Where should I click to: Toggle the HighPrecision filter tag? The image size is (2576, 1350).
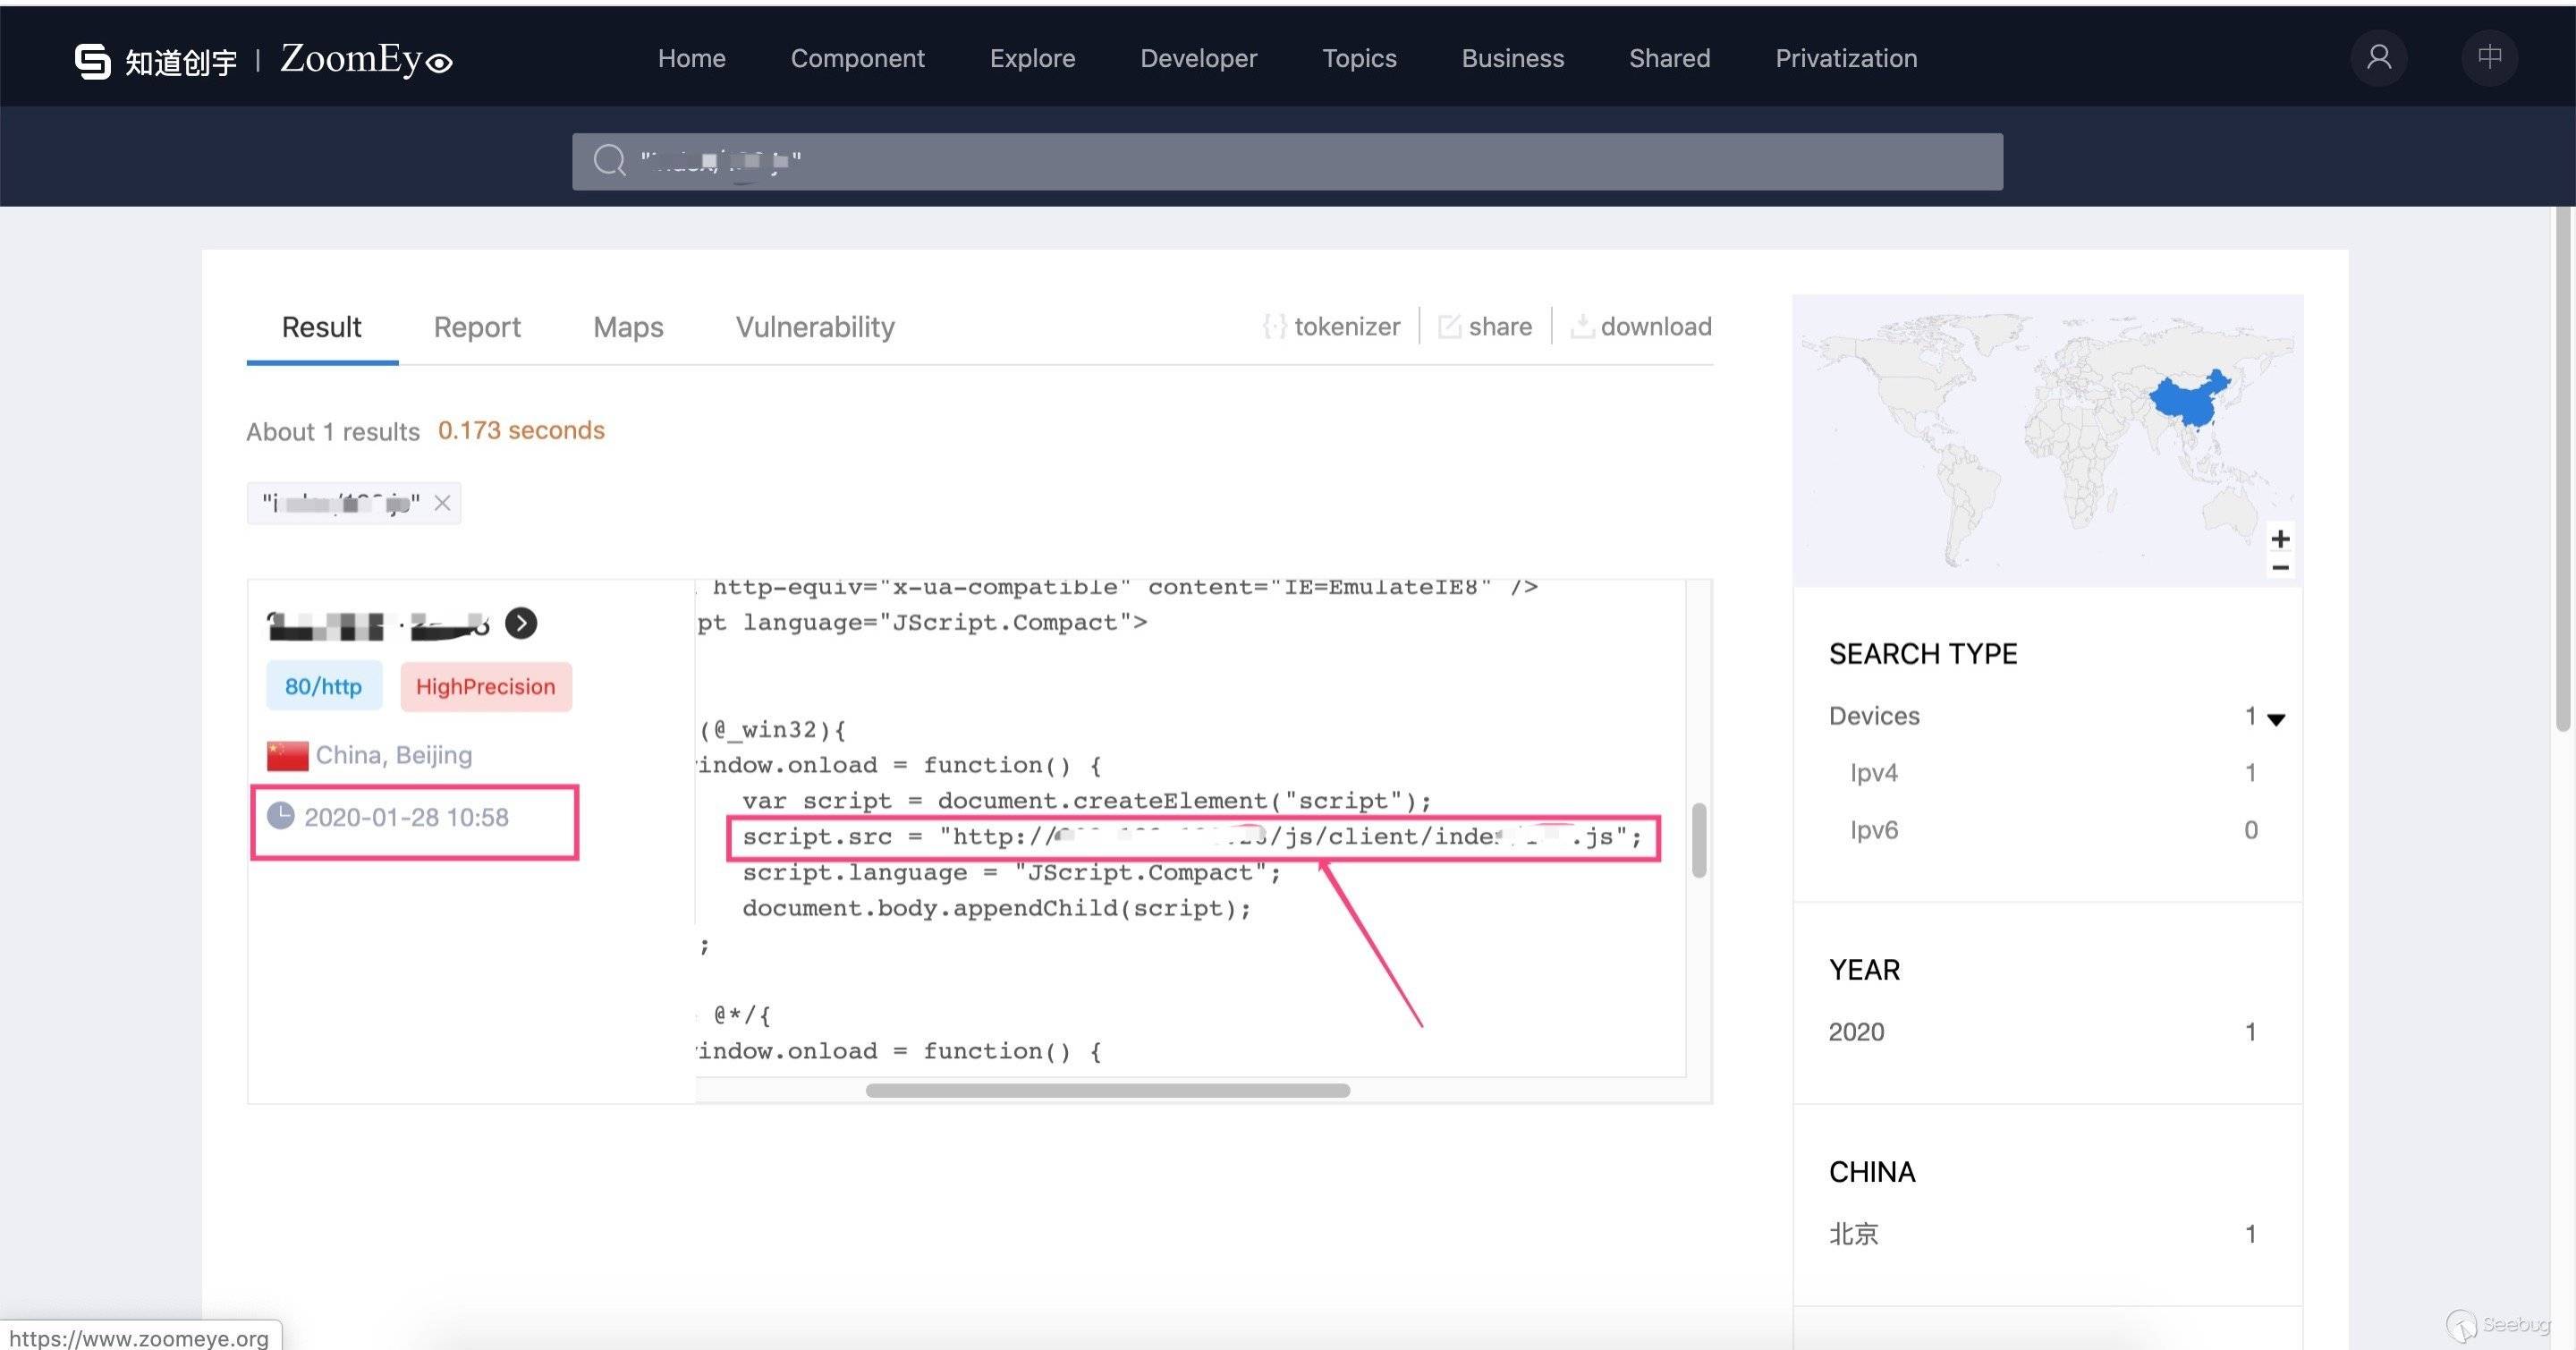pyautogui.click(x=482, y=685)
